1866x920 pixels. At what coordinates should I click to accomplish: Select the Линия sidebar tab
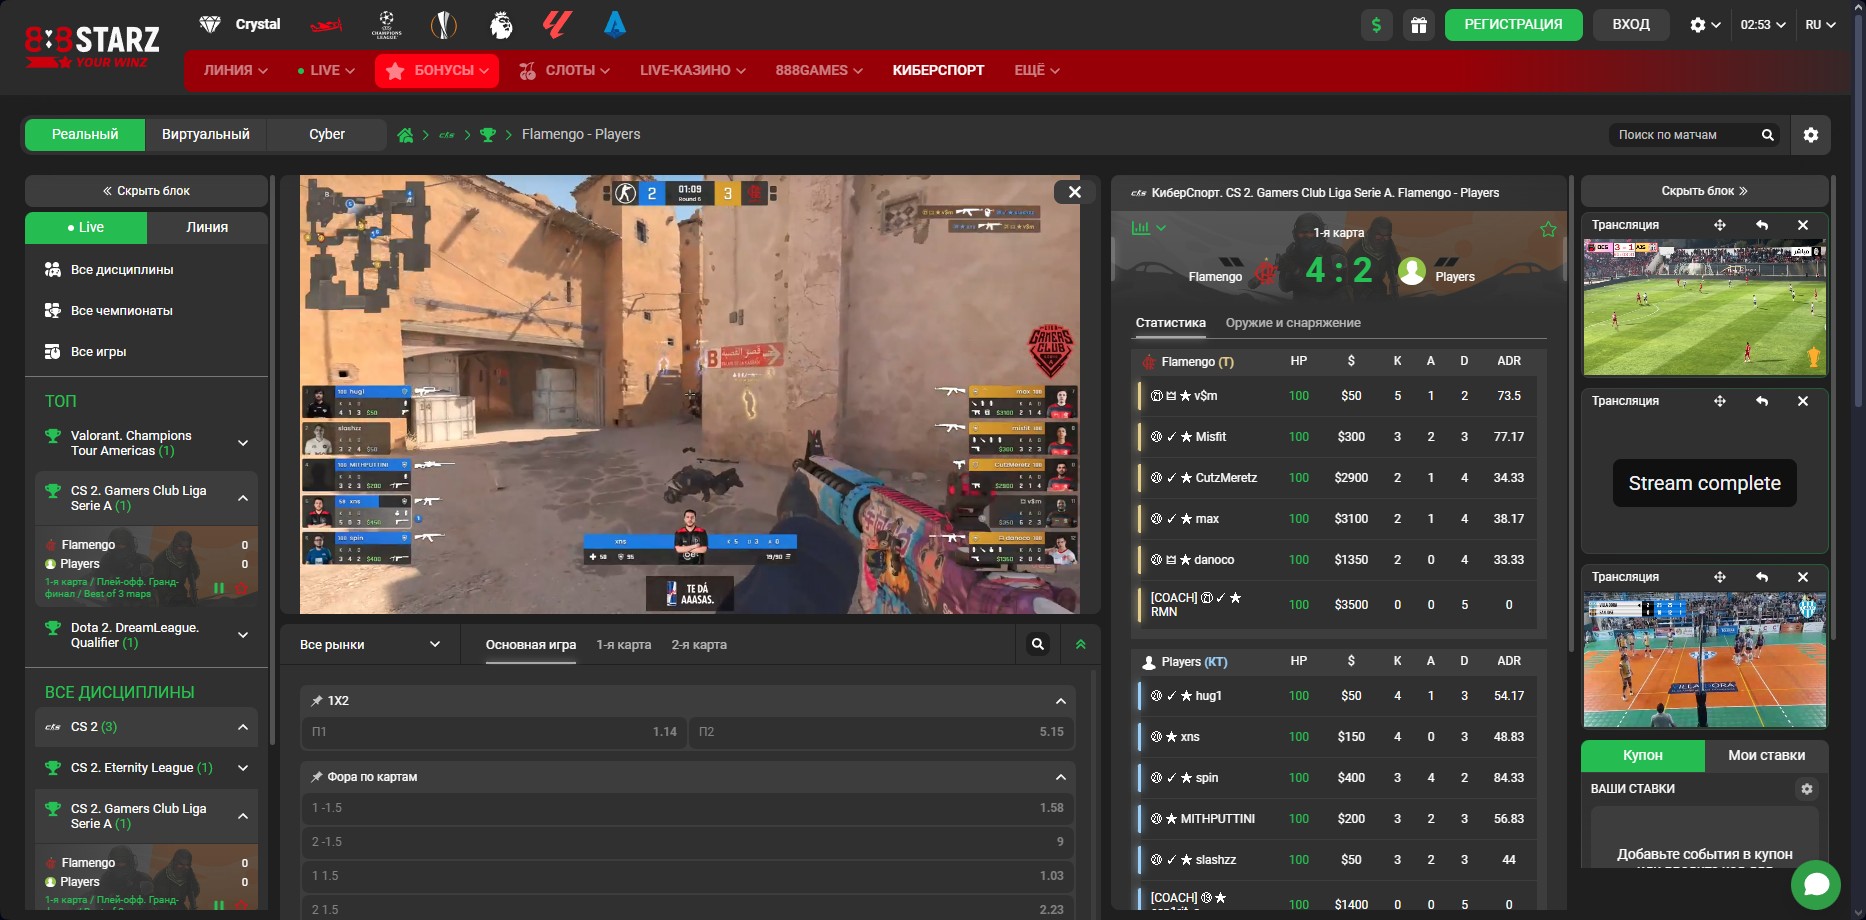click(207, 228)
